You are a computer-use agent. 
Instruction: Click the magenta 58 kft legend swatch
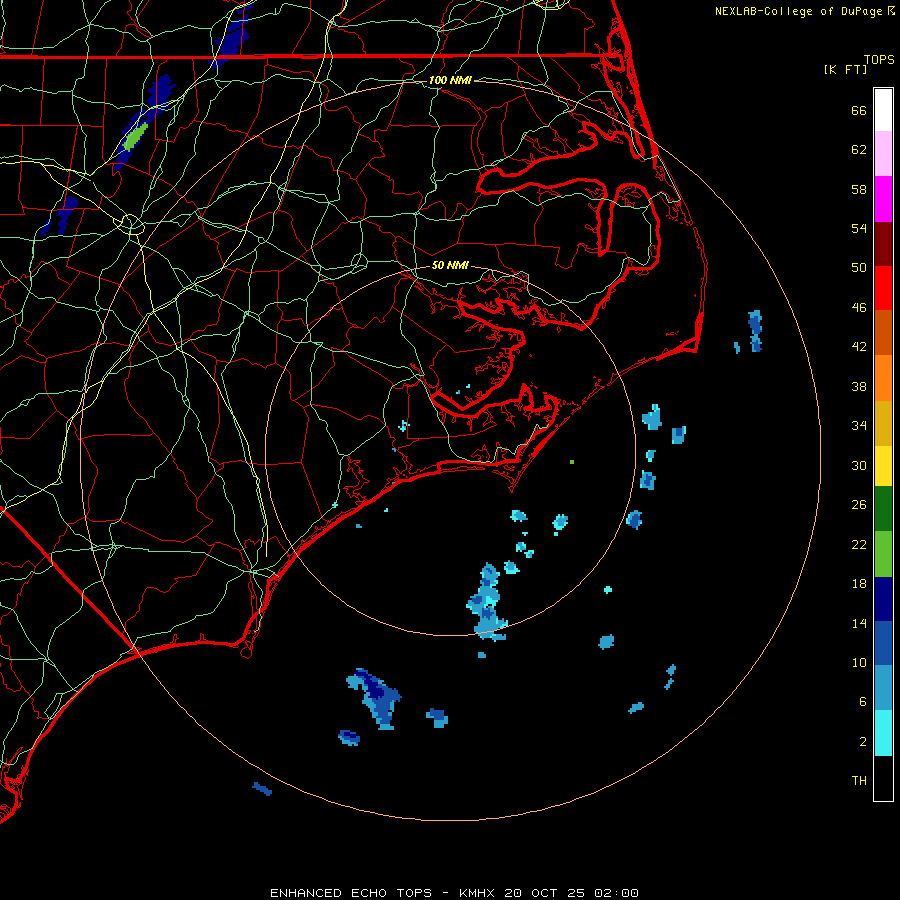[x=883, y=199]
